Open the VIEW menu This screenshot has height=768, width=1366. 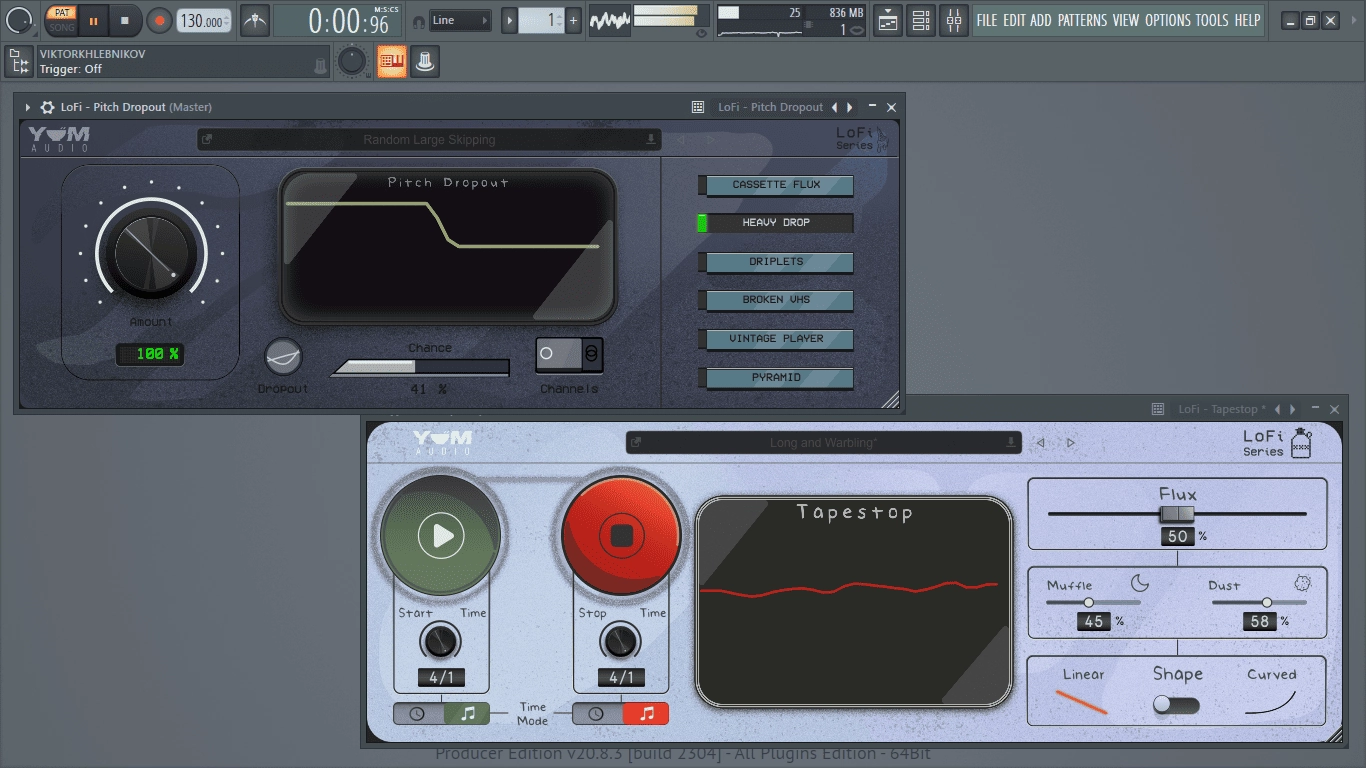coord(1126,20)
